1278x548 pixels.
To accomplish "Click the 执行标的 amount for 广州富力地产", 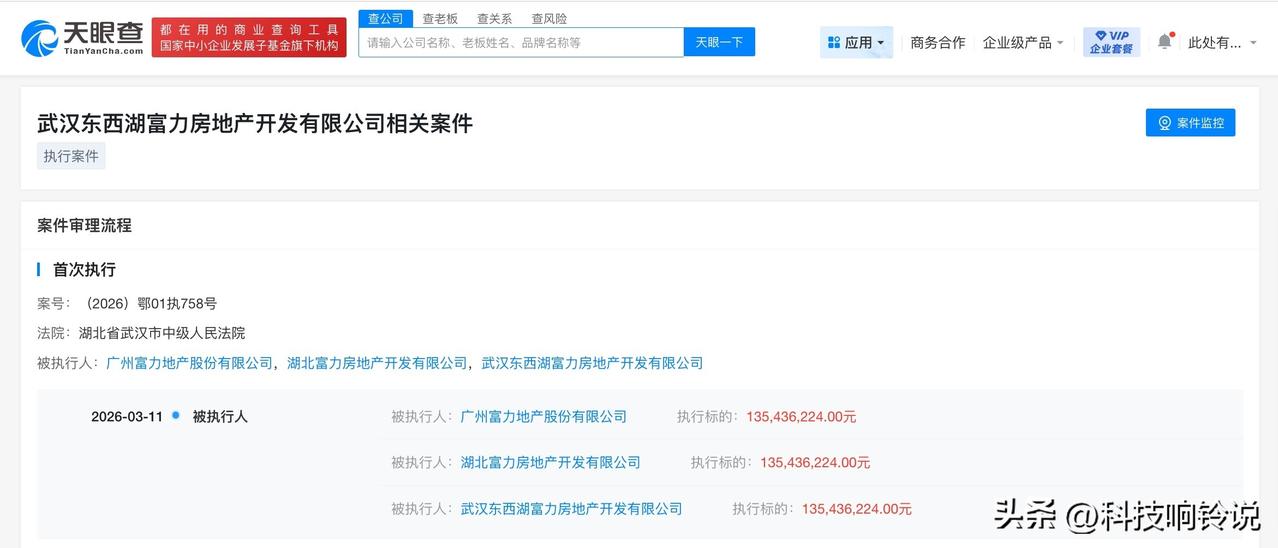I will pos(801,416).
